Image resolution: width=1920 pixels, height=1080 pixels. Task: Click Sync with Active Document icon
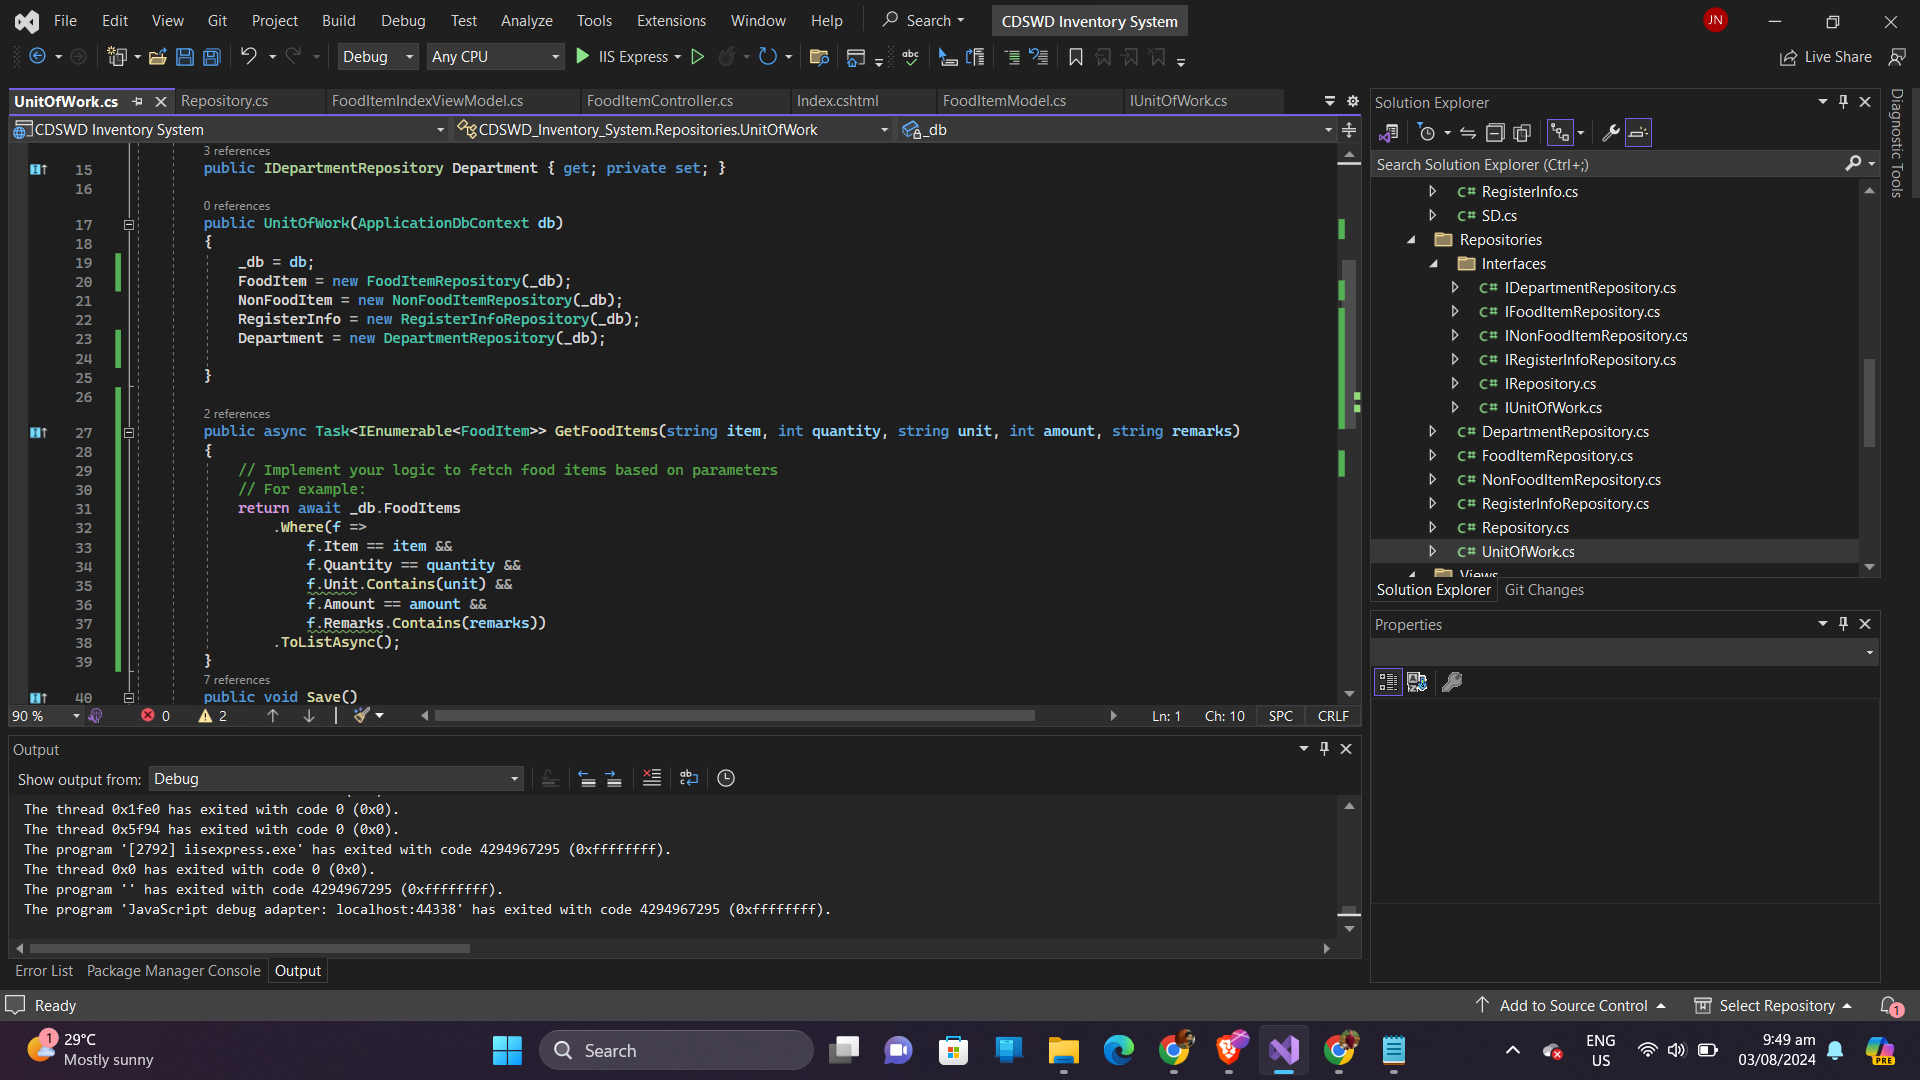(1468, 133)
